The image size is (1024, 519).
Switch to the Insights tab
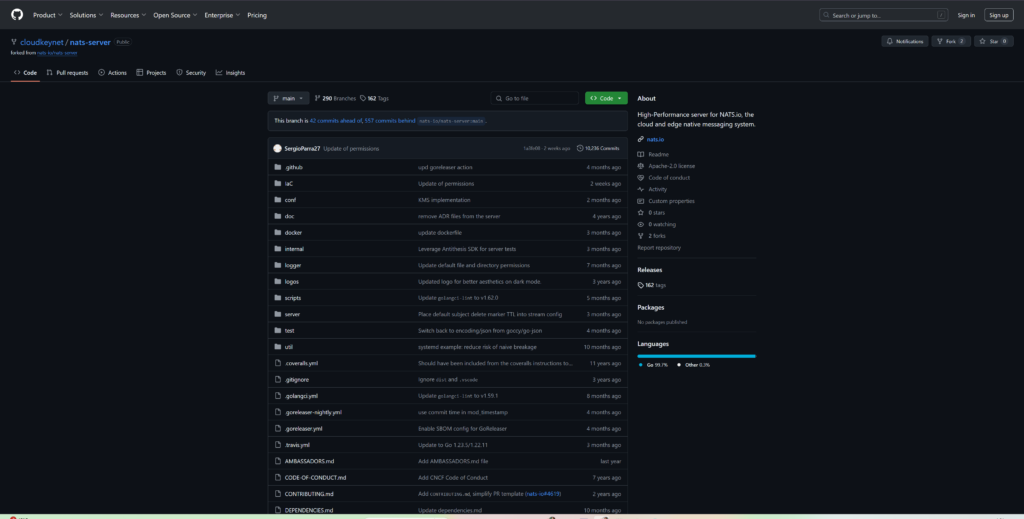(231, 72)
